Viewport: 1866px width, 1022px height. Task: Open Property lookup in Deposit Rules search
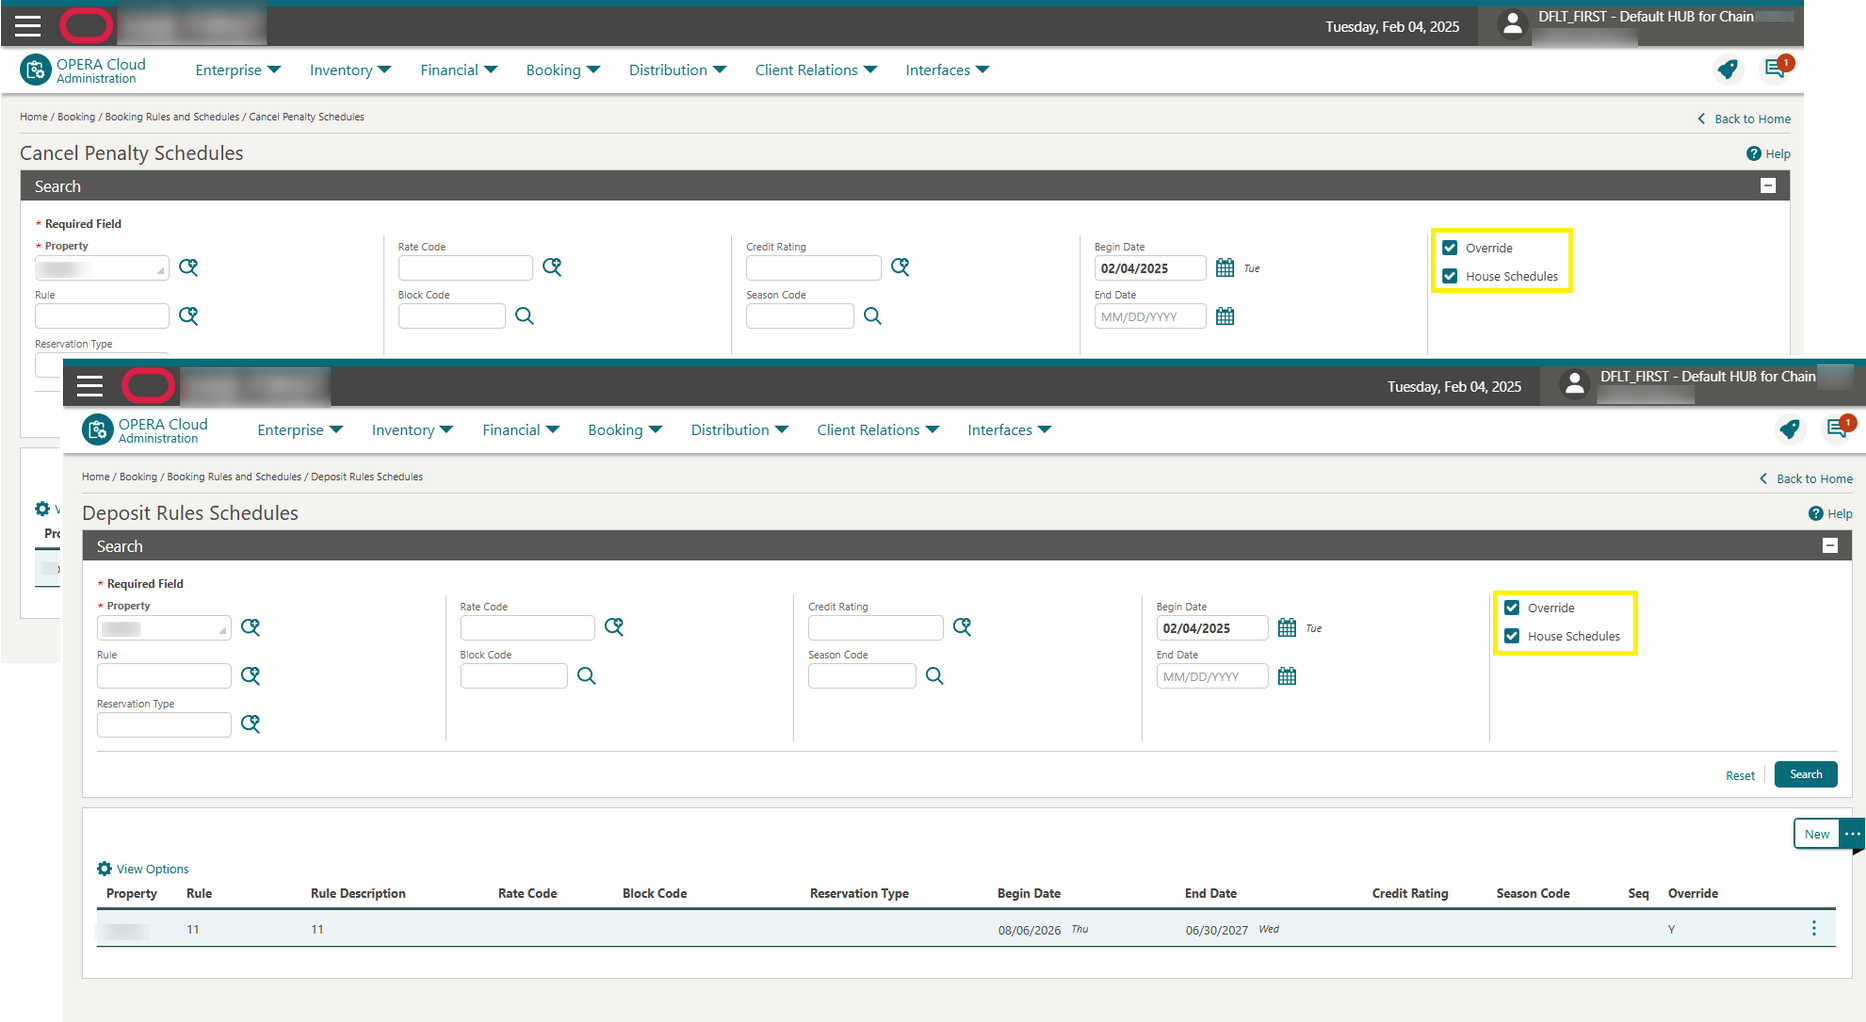[x=250, y=627]
